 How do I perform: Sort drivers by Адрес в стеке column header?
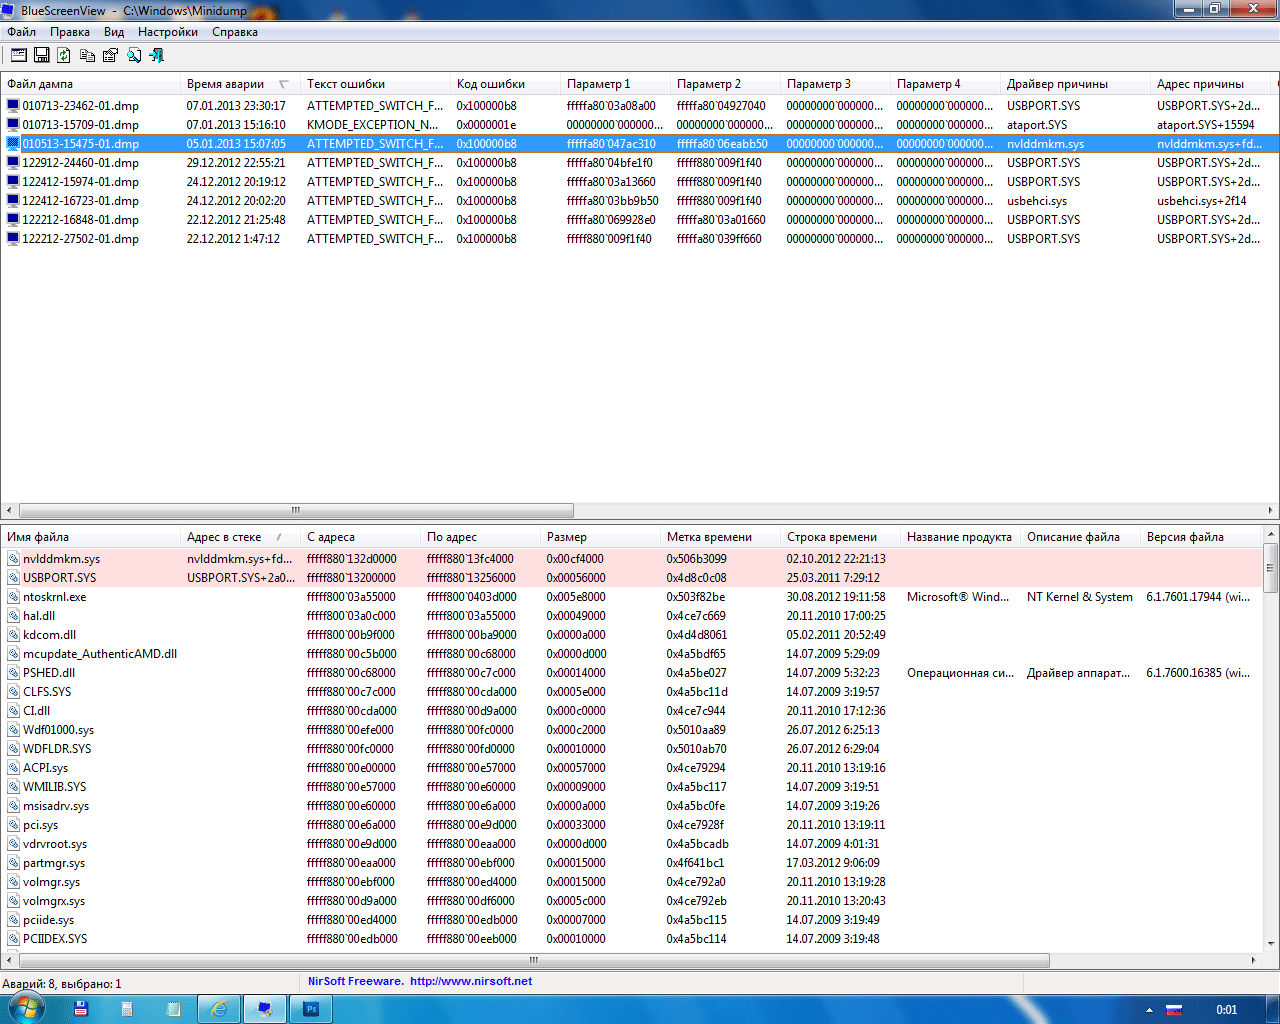(224, 537)
